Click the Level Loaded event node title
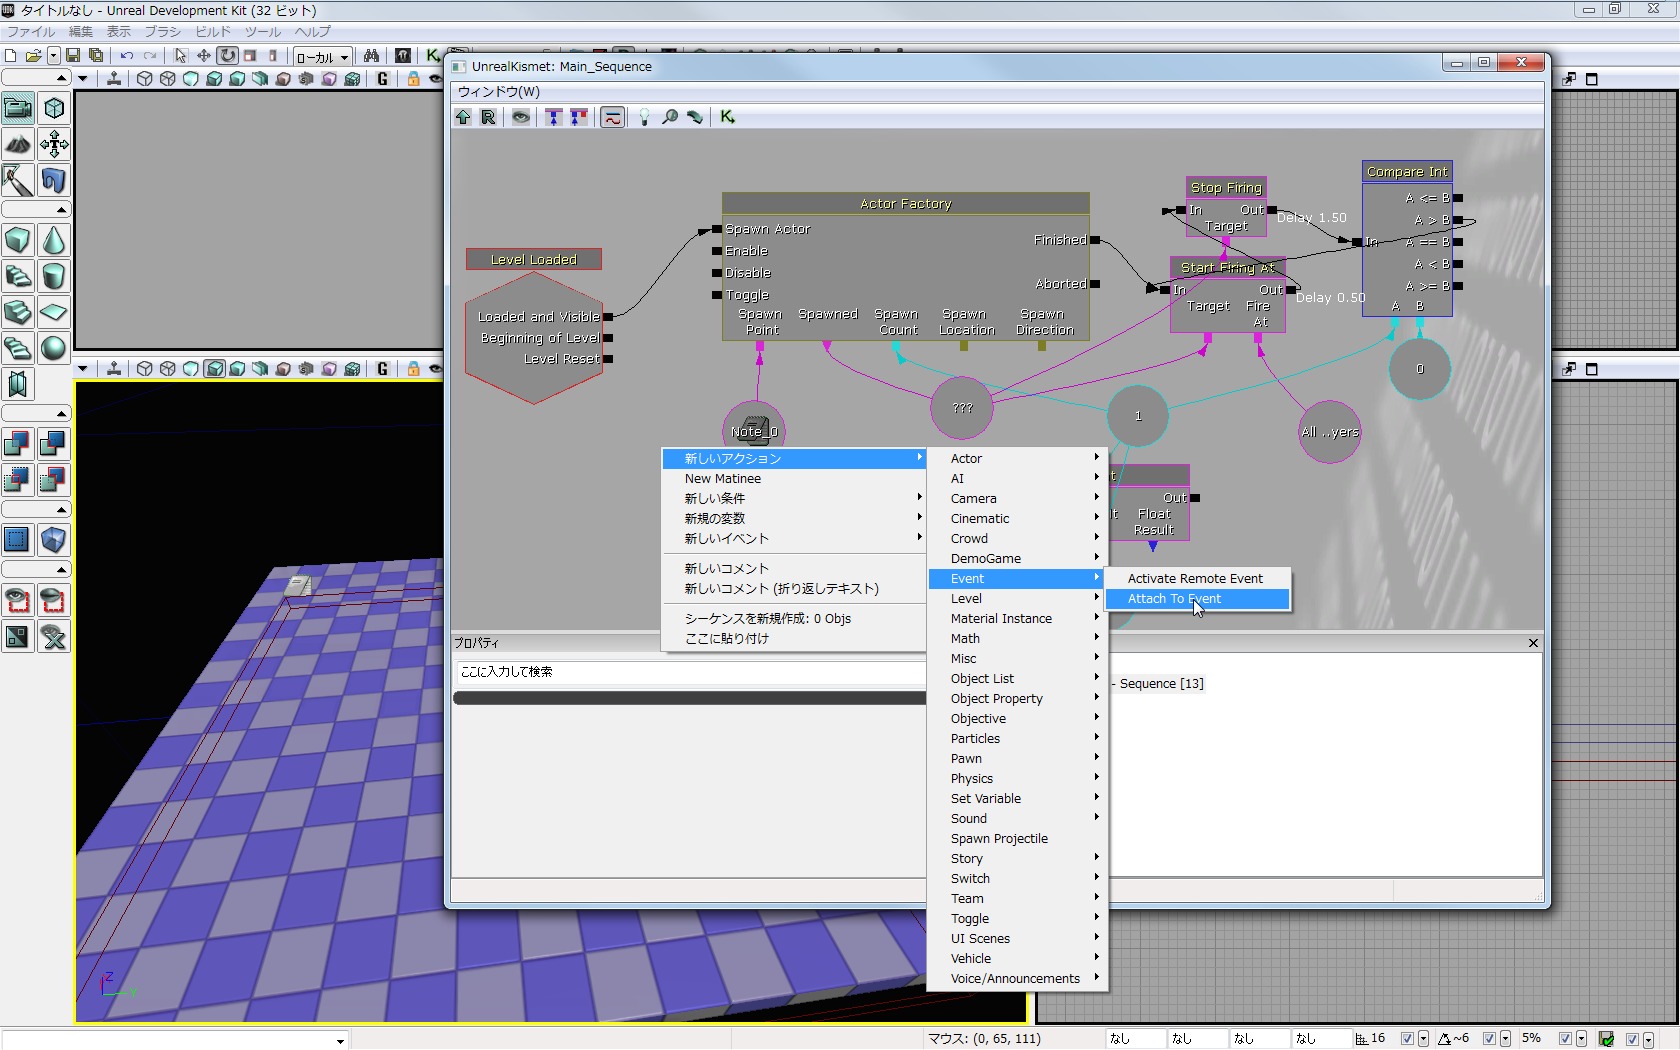The height and width of the screenshot is (1050, 1680). pos(533,260)
